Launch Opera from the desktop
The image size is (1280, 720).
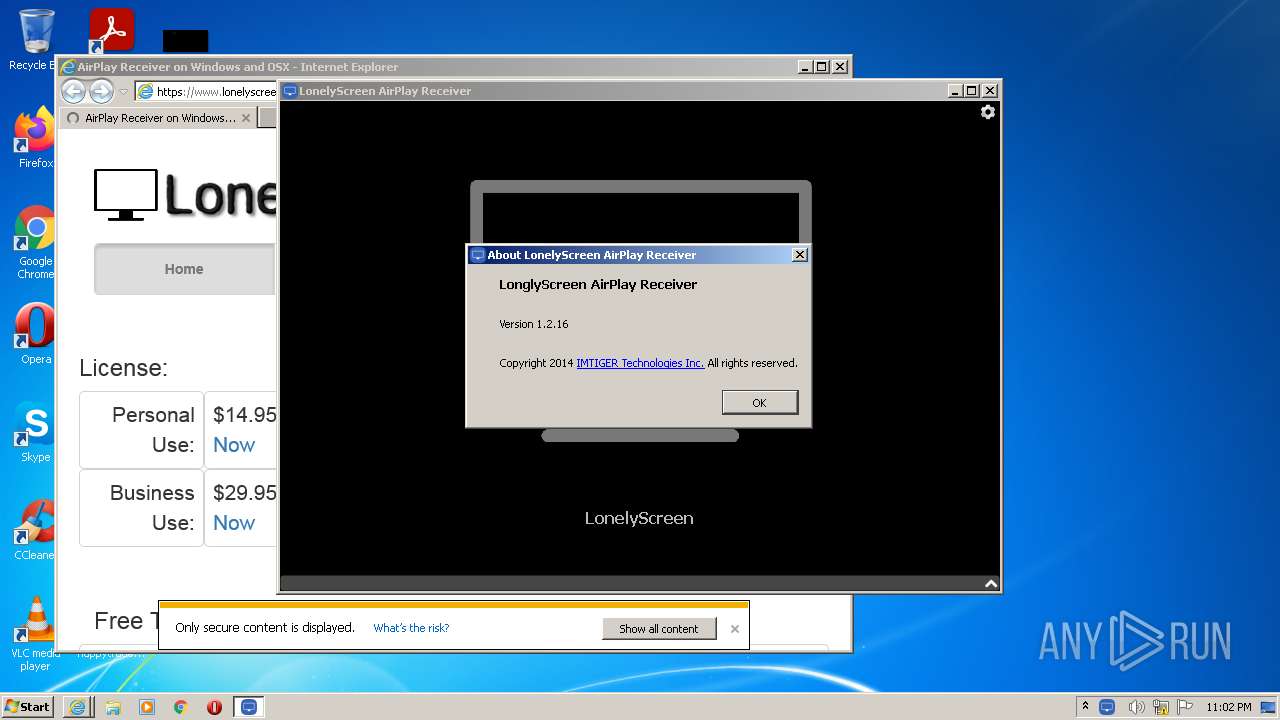point(35,335)
